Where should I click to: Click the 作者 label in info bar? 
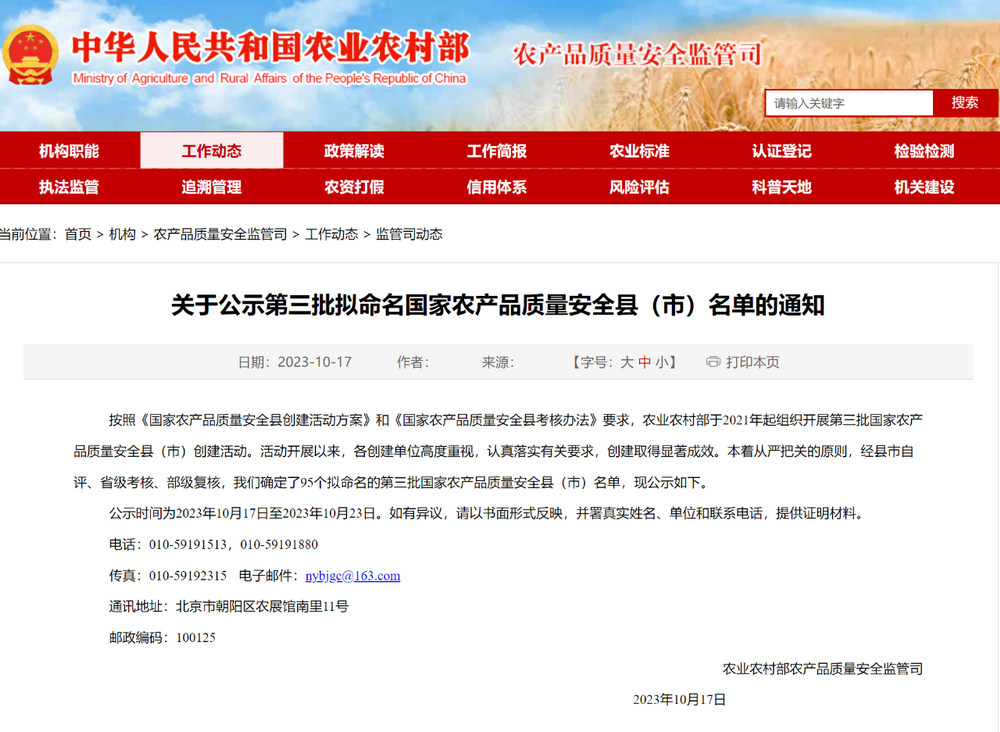[413, 362]
